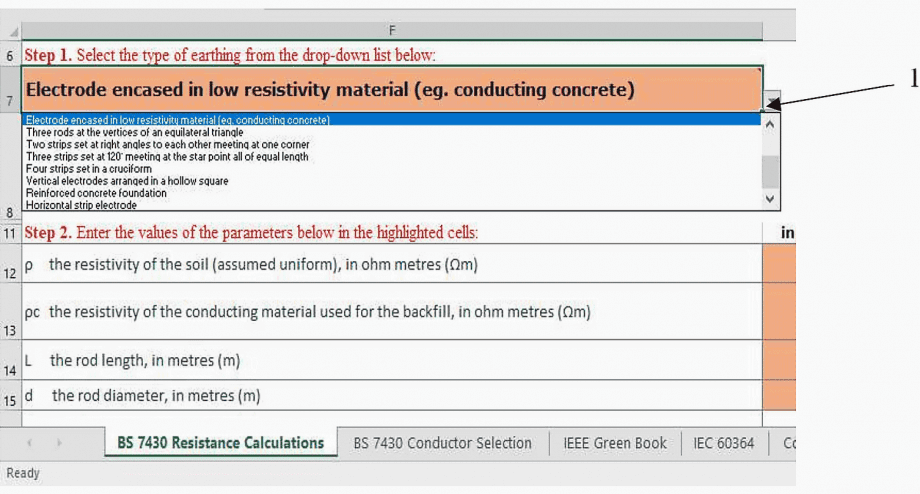The image size is (920, 494).
Task: Click the sheet tab scroll left arrow
Action: coord(29,443)
